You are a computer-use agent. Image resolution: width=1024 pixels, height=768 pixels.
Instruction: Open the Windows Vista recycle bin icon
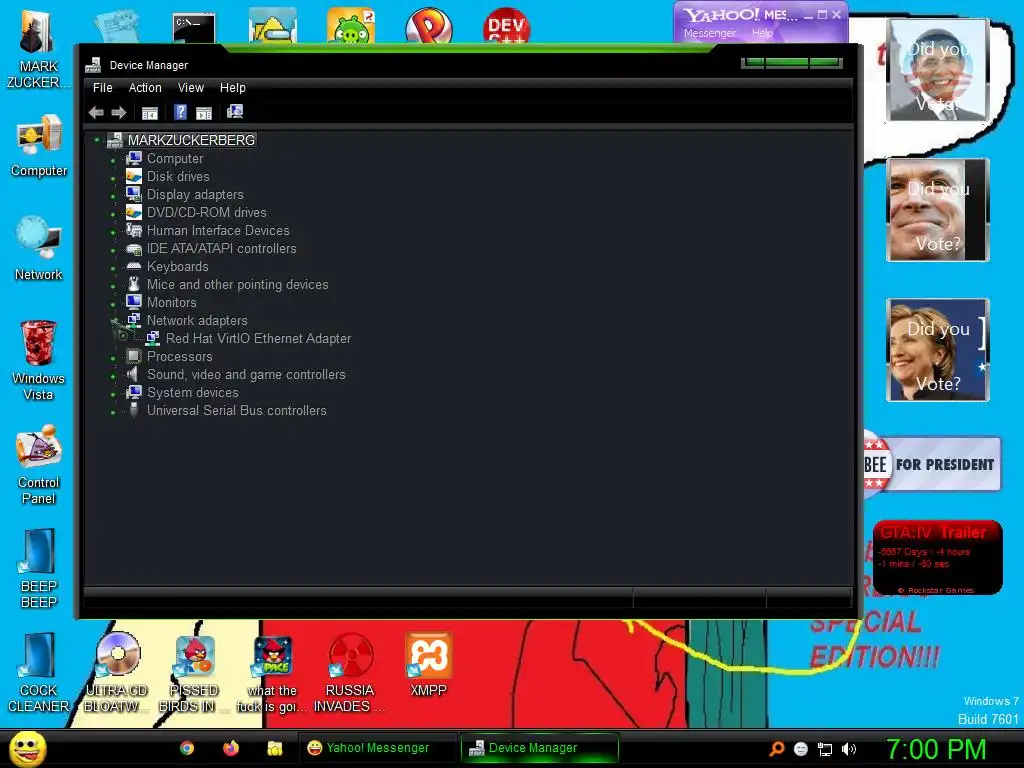[x=38, y=360]
